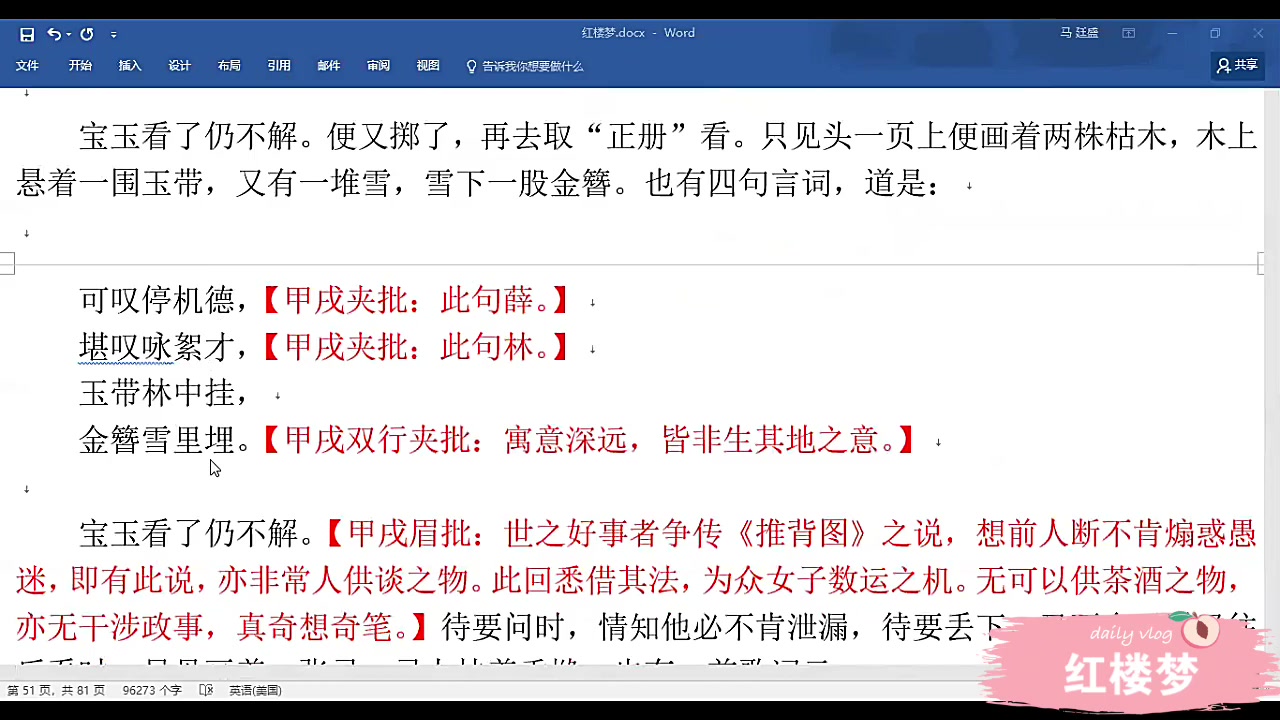The width and height of the screenshot is (1280, 720).
Task: Switch to the 视图 ribbon tab
Action: 428,66
